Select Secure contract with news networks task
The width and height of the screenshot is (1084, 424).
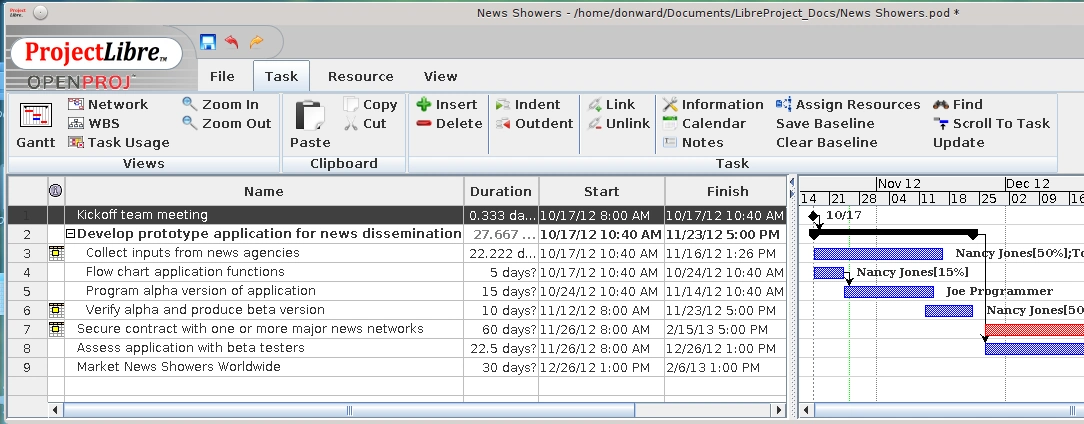pyautogui.click(x=250, y=329)
